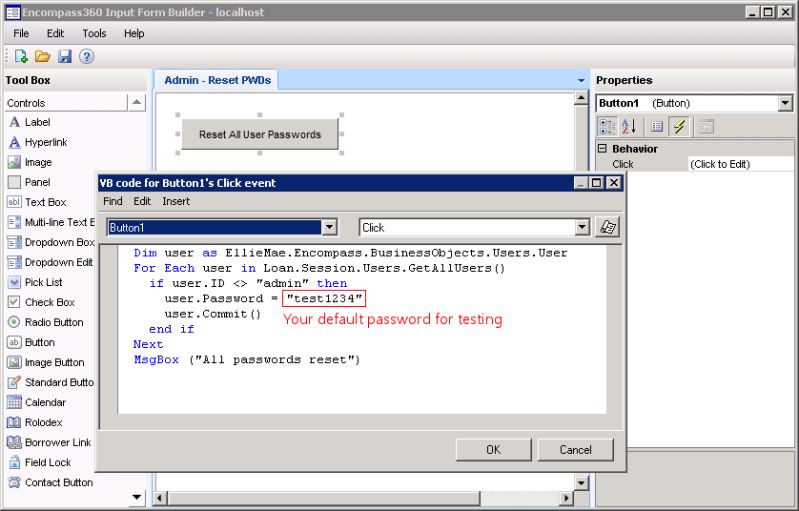The width and height of the screenshot is (799, 511).
Task: Click the horizontal scroll right arrow
Action: (x=567, y=498)
